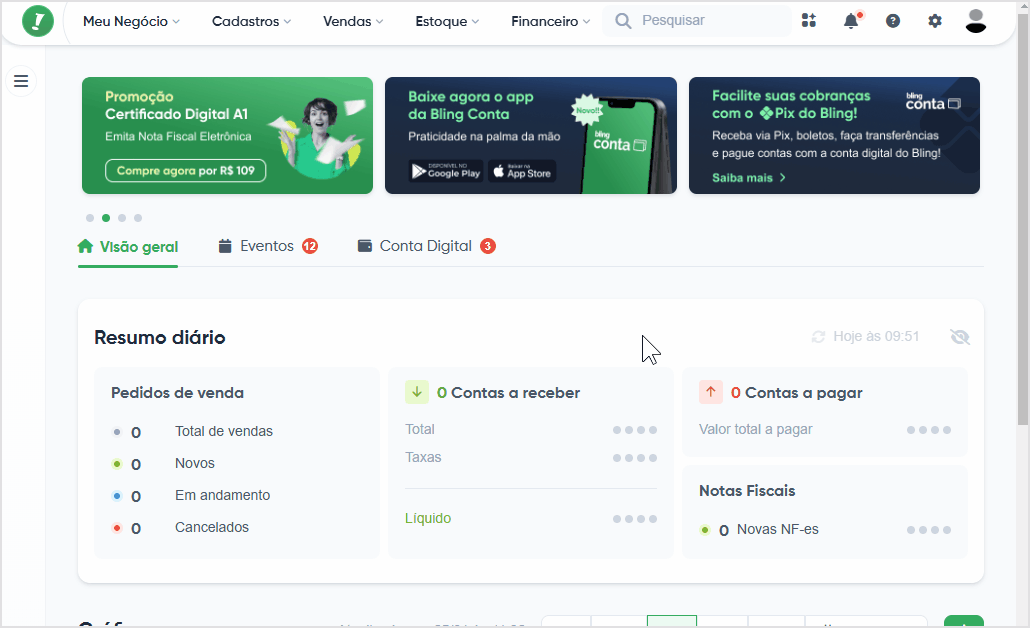Select the first carousel dot
The width and height of the screenshot is (1030, 628).
[90, 218]
